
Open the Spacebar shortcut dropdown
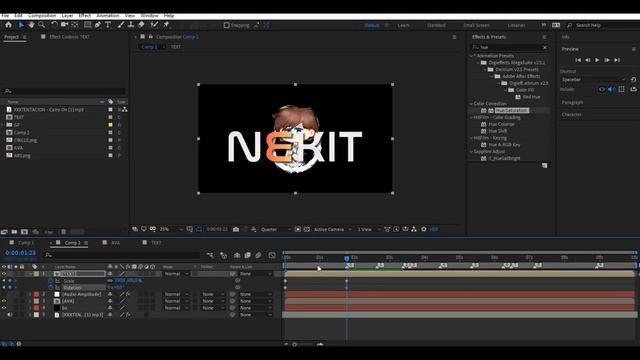593,80
